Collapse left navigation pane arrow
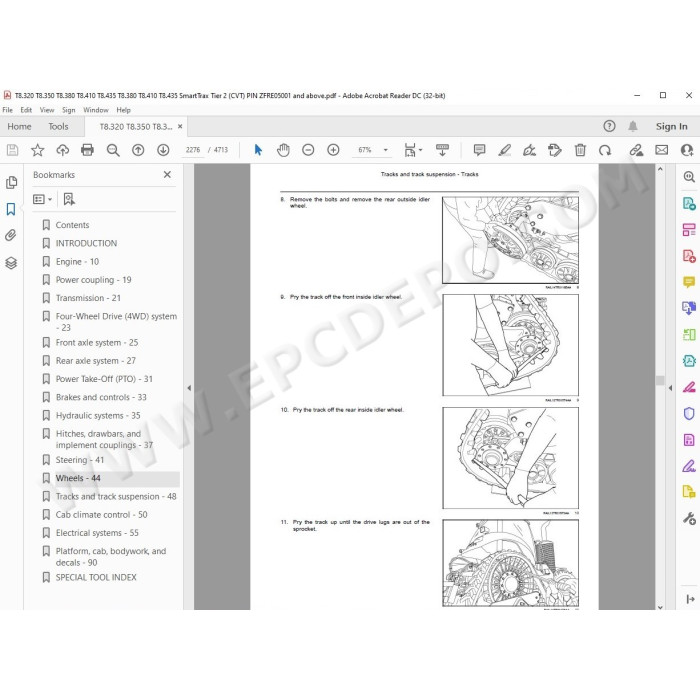Image resolution: width=700 pixels, height=700 pixels. (189, 388)
